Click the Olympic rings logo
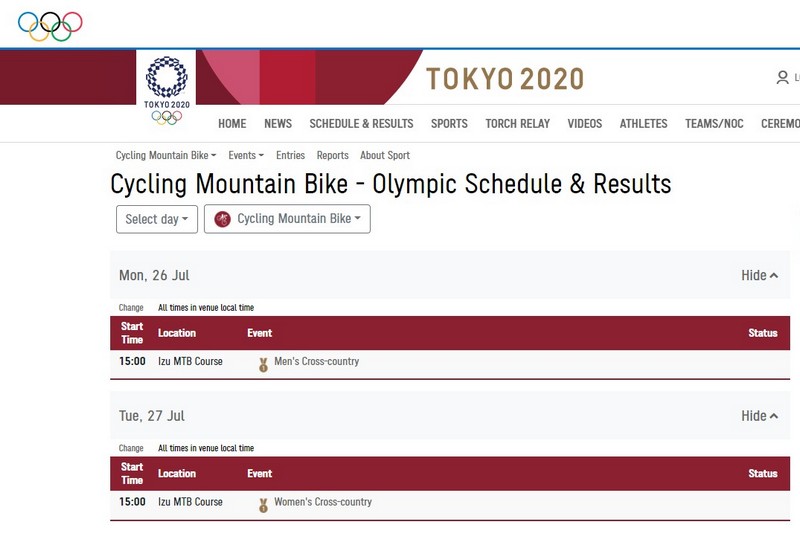Screen dimensions: 800x533 [50, 26]
